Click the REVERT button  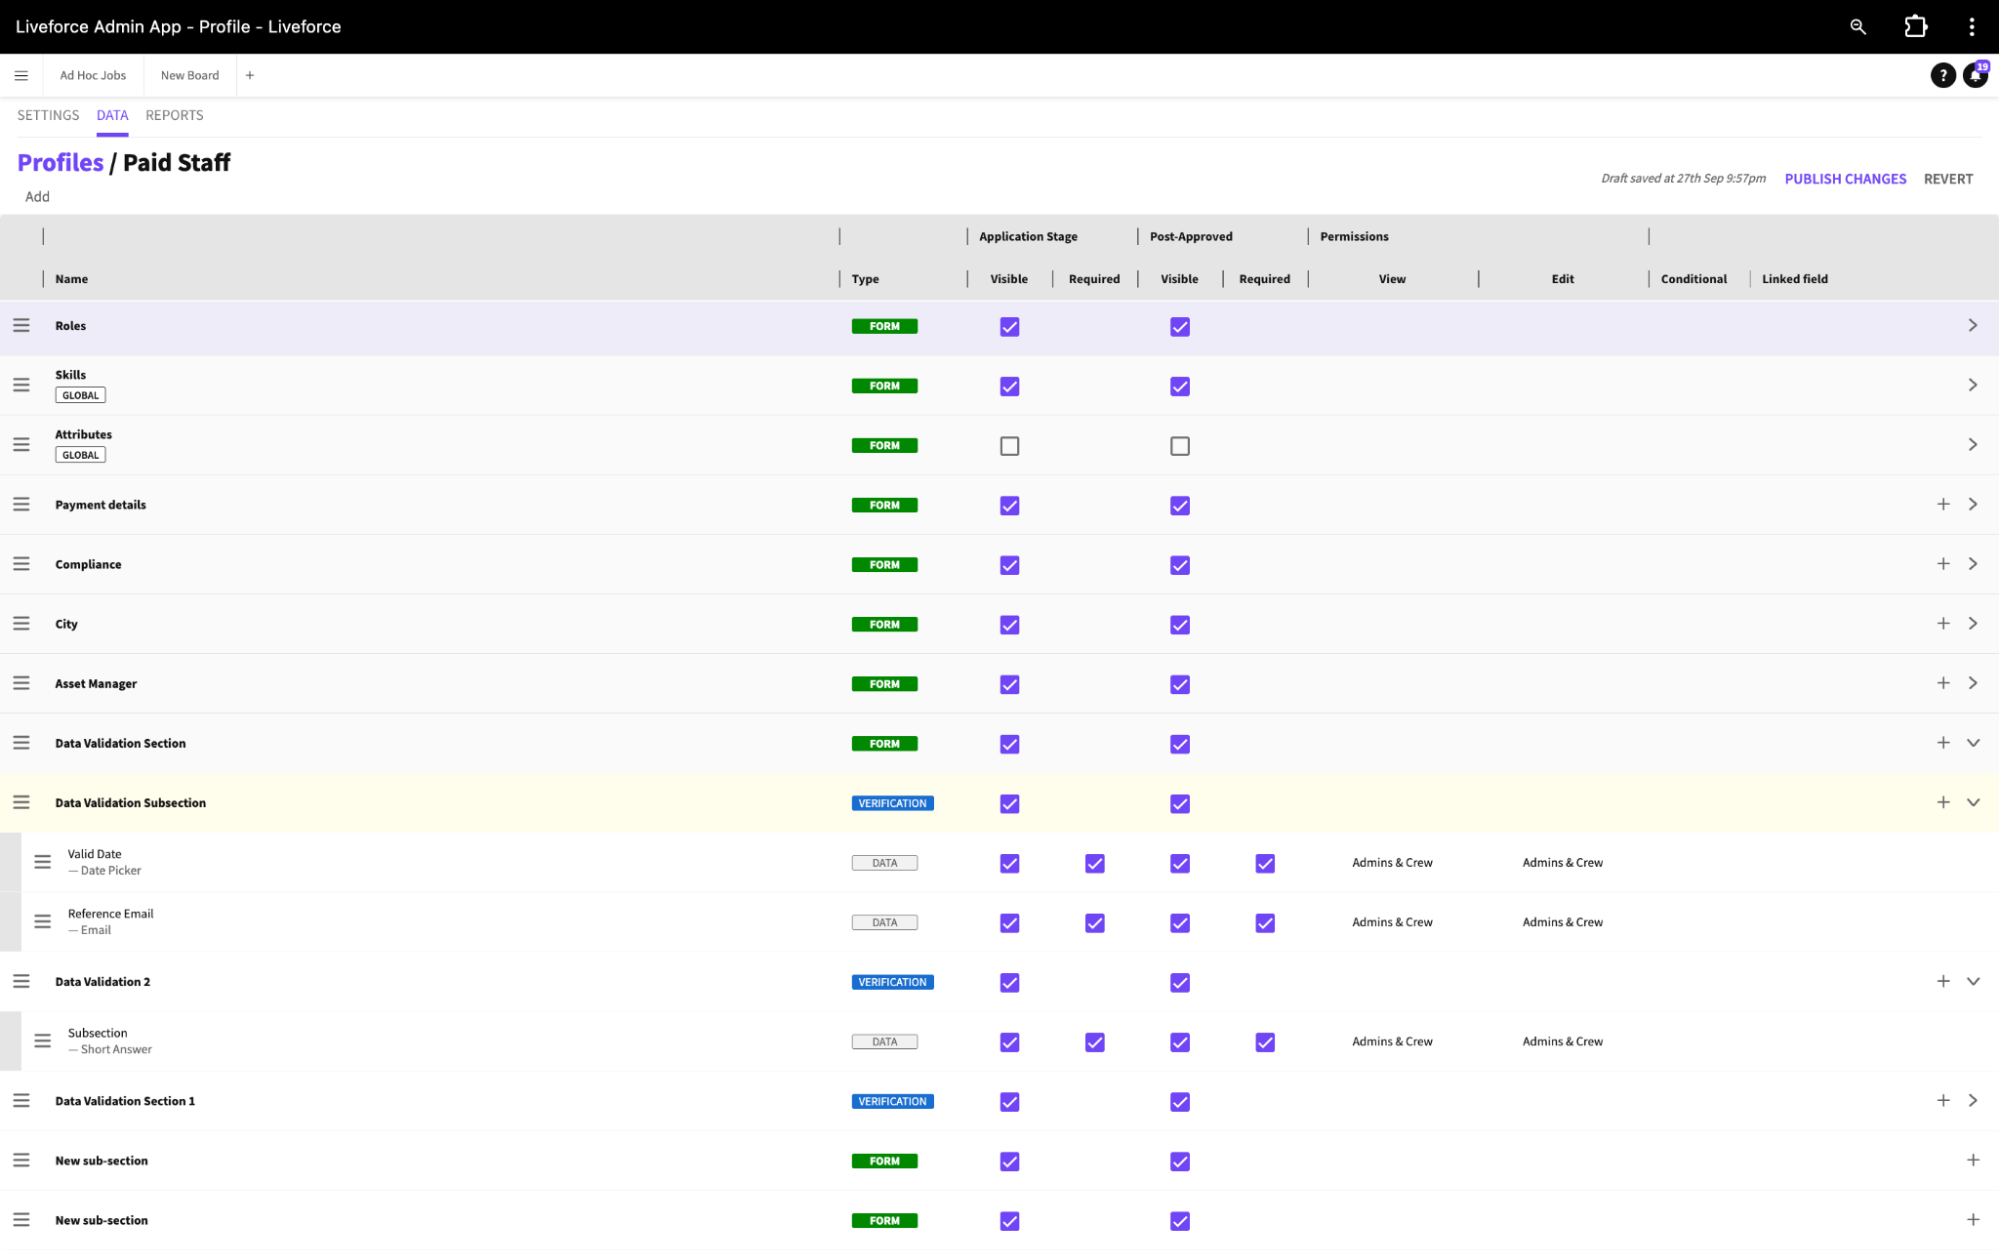1948,179
